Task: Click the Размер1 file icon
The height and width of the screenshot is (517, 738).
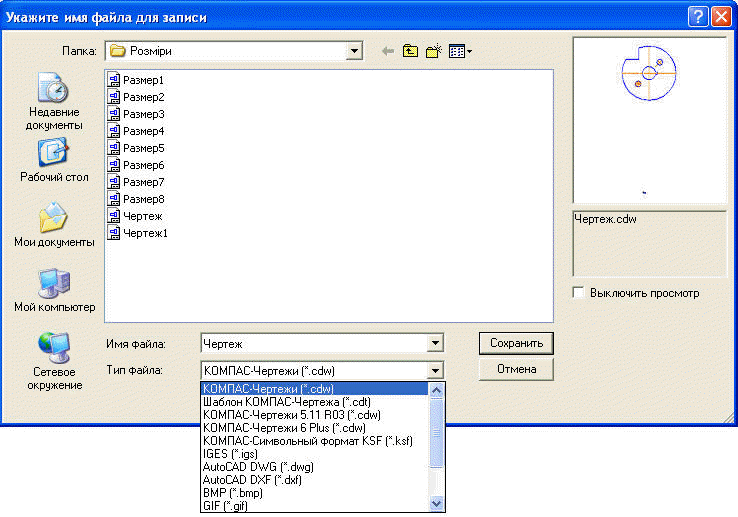Action: pos(113,80)
